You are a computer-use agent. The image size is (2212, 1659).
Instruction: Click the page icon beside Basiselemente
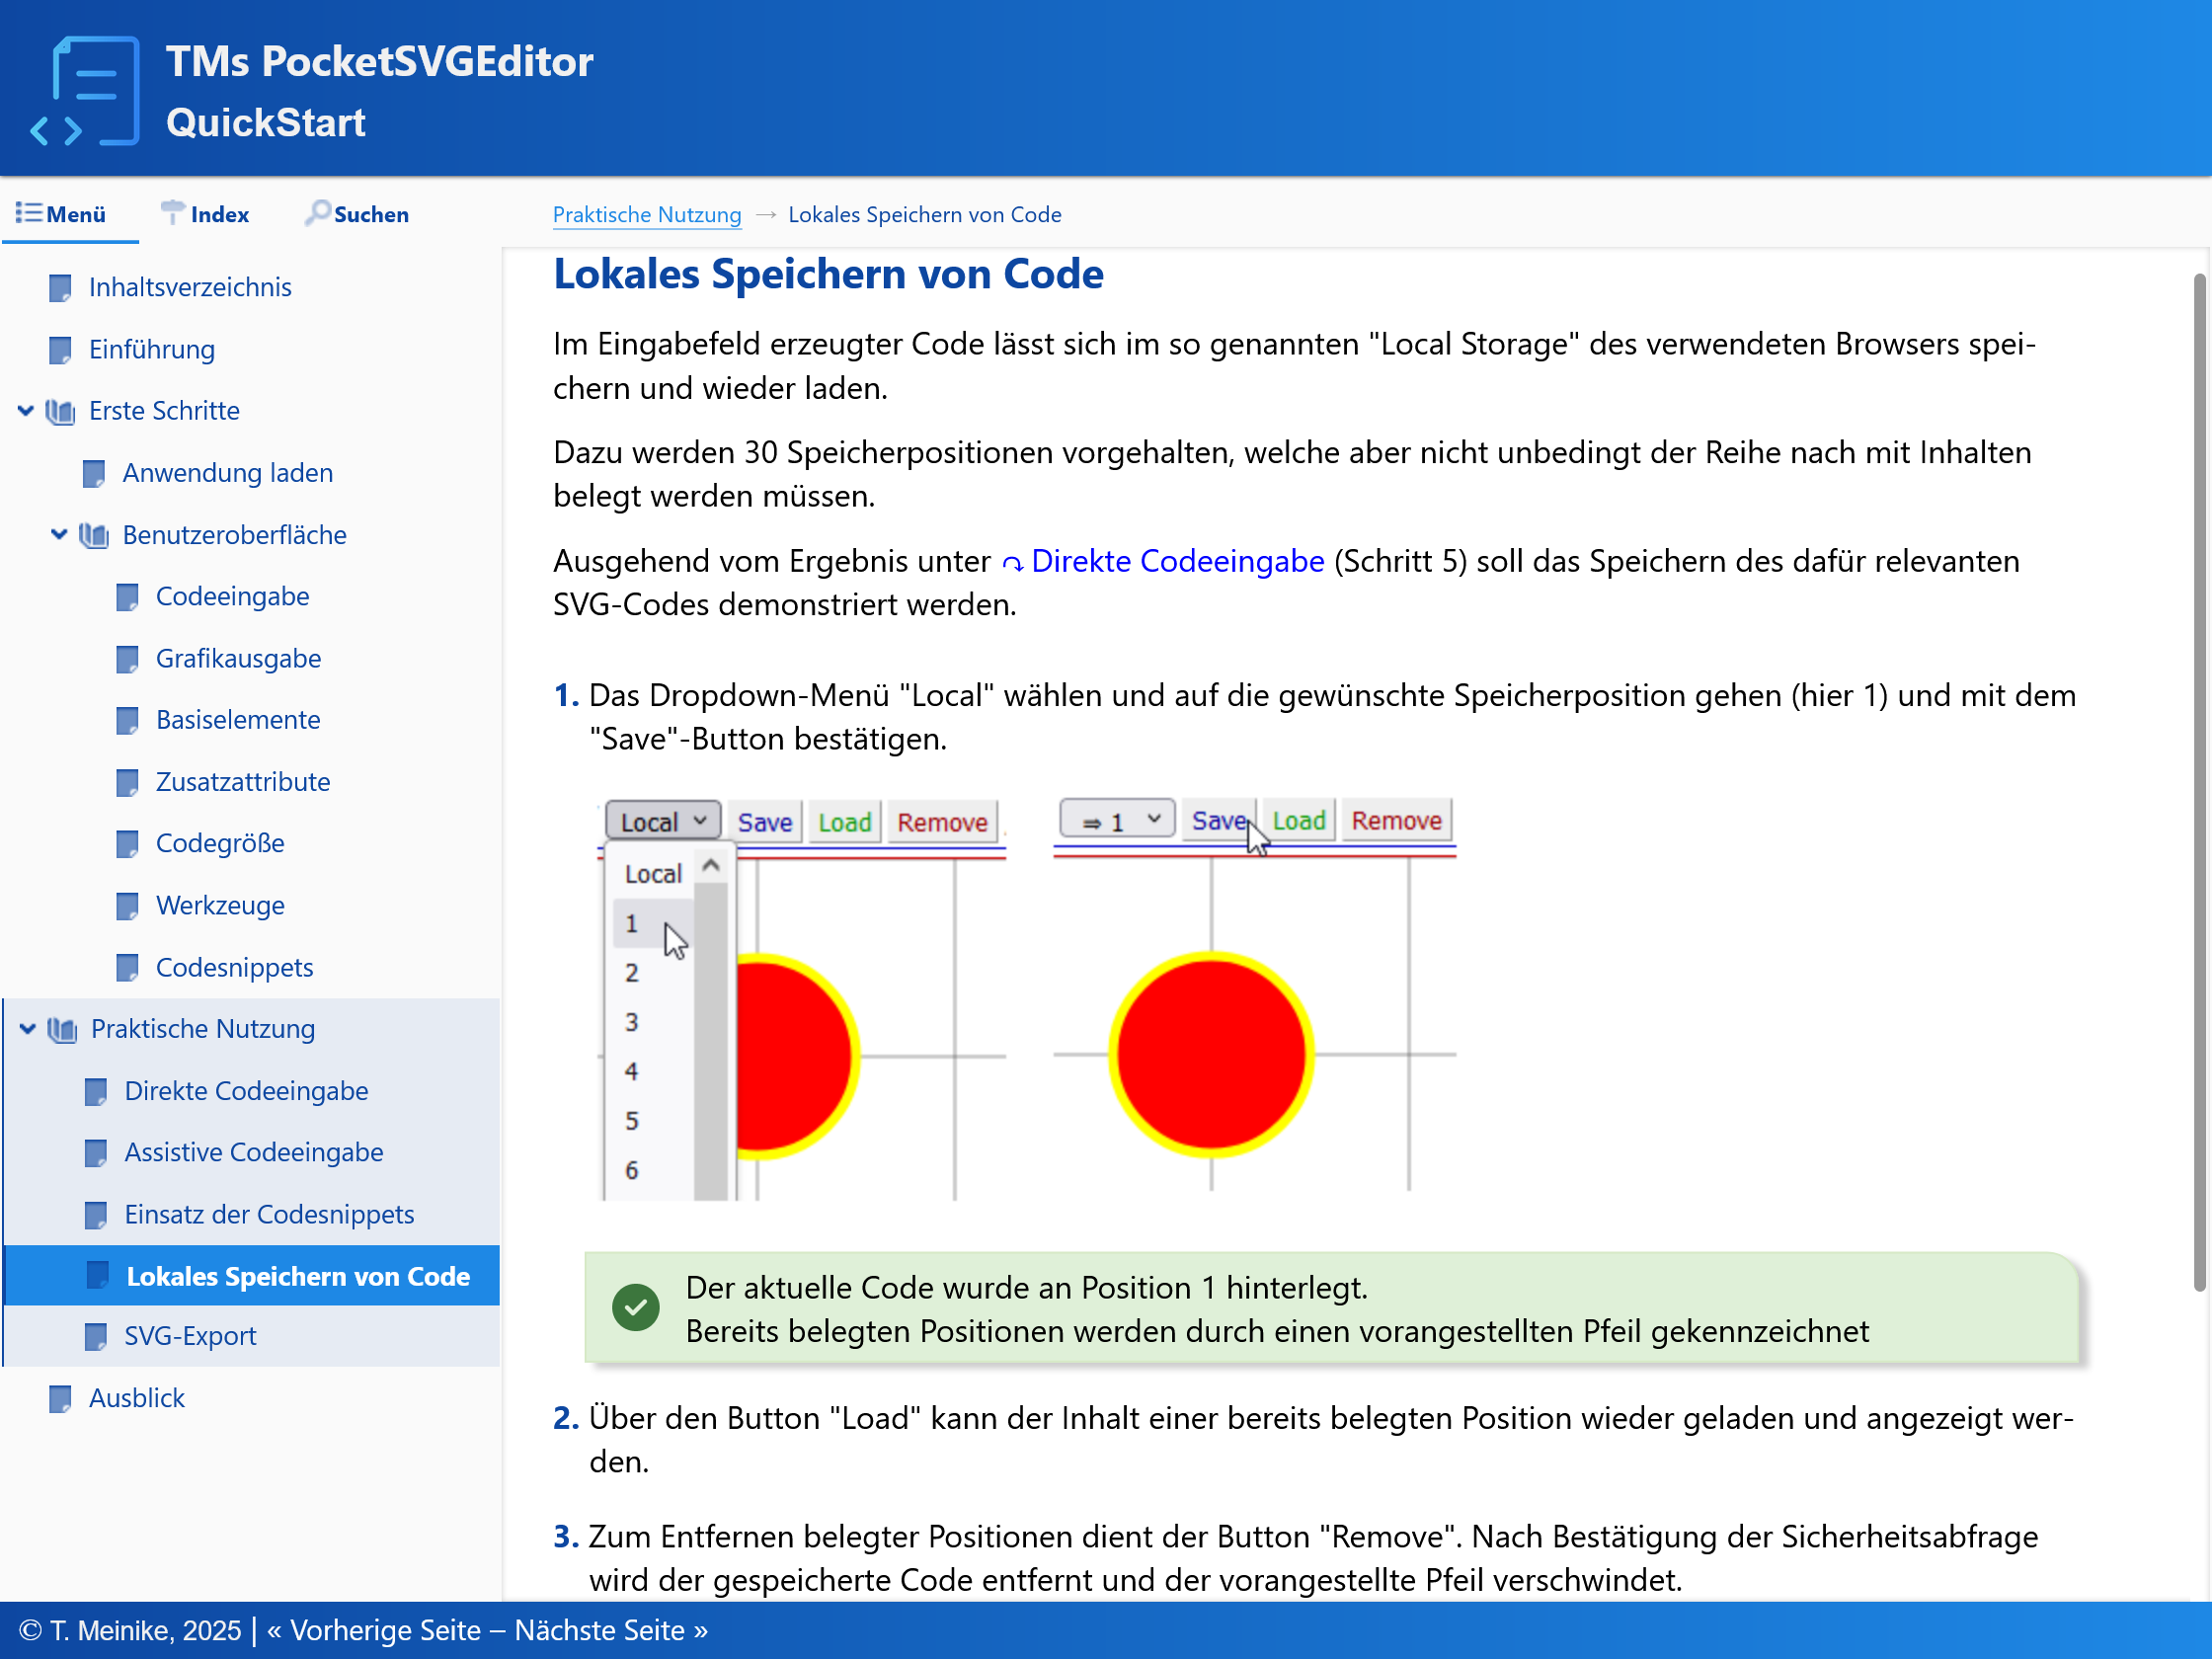coord(127,720)
